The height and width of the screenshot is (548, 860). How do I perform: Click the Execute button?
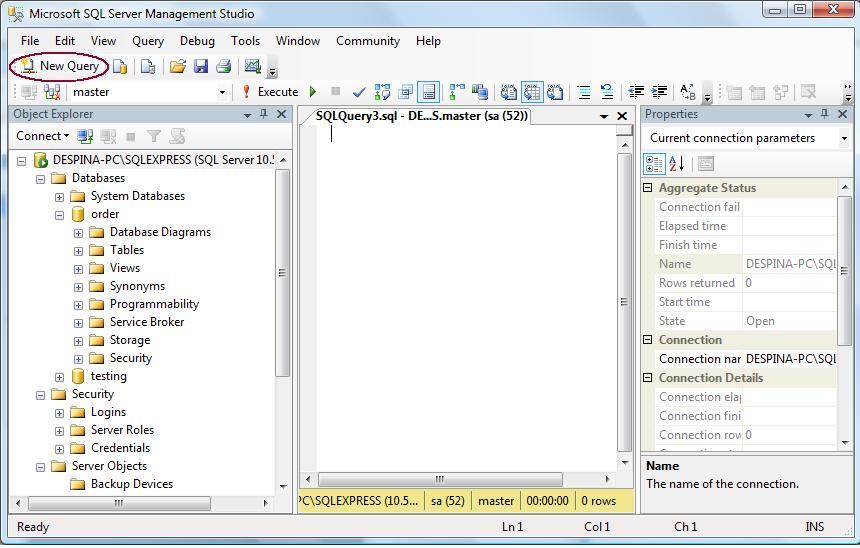(x=271, y=92)
